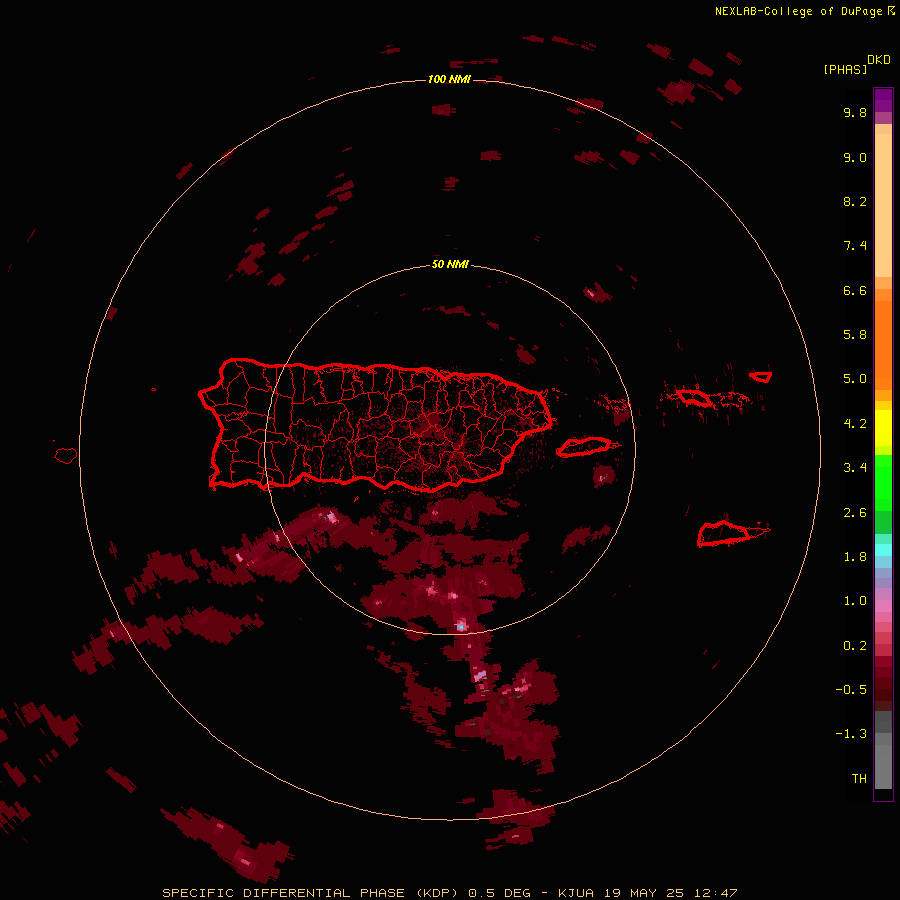The image size is (900, 900).
Task: Click the Specific Differential Phase caption at the bottom
Action: coord(449,893)
